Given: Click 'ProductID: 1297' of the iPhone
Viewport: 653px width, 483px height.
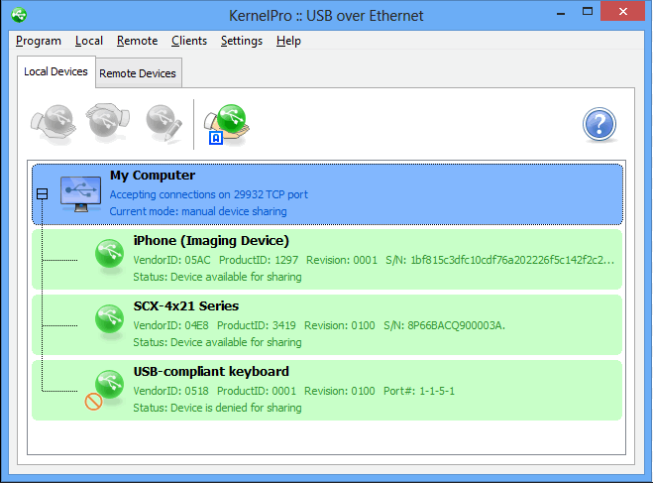Looking at the screenshot, I should [259, 260].
